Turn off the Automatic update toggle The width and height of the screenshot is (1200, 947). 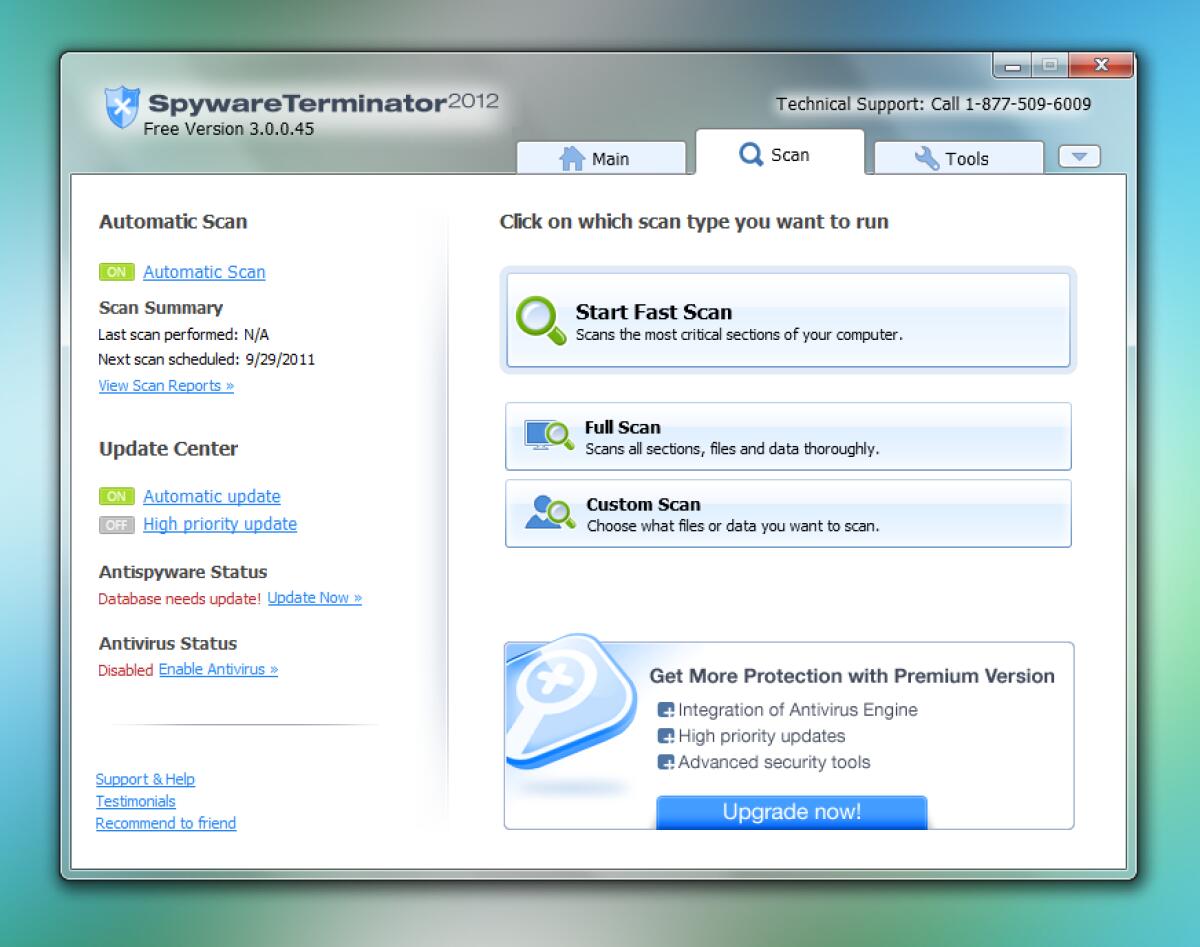pyautogui.click(x=116, y=496)
